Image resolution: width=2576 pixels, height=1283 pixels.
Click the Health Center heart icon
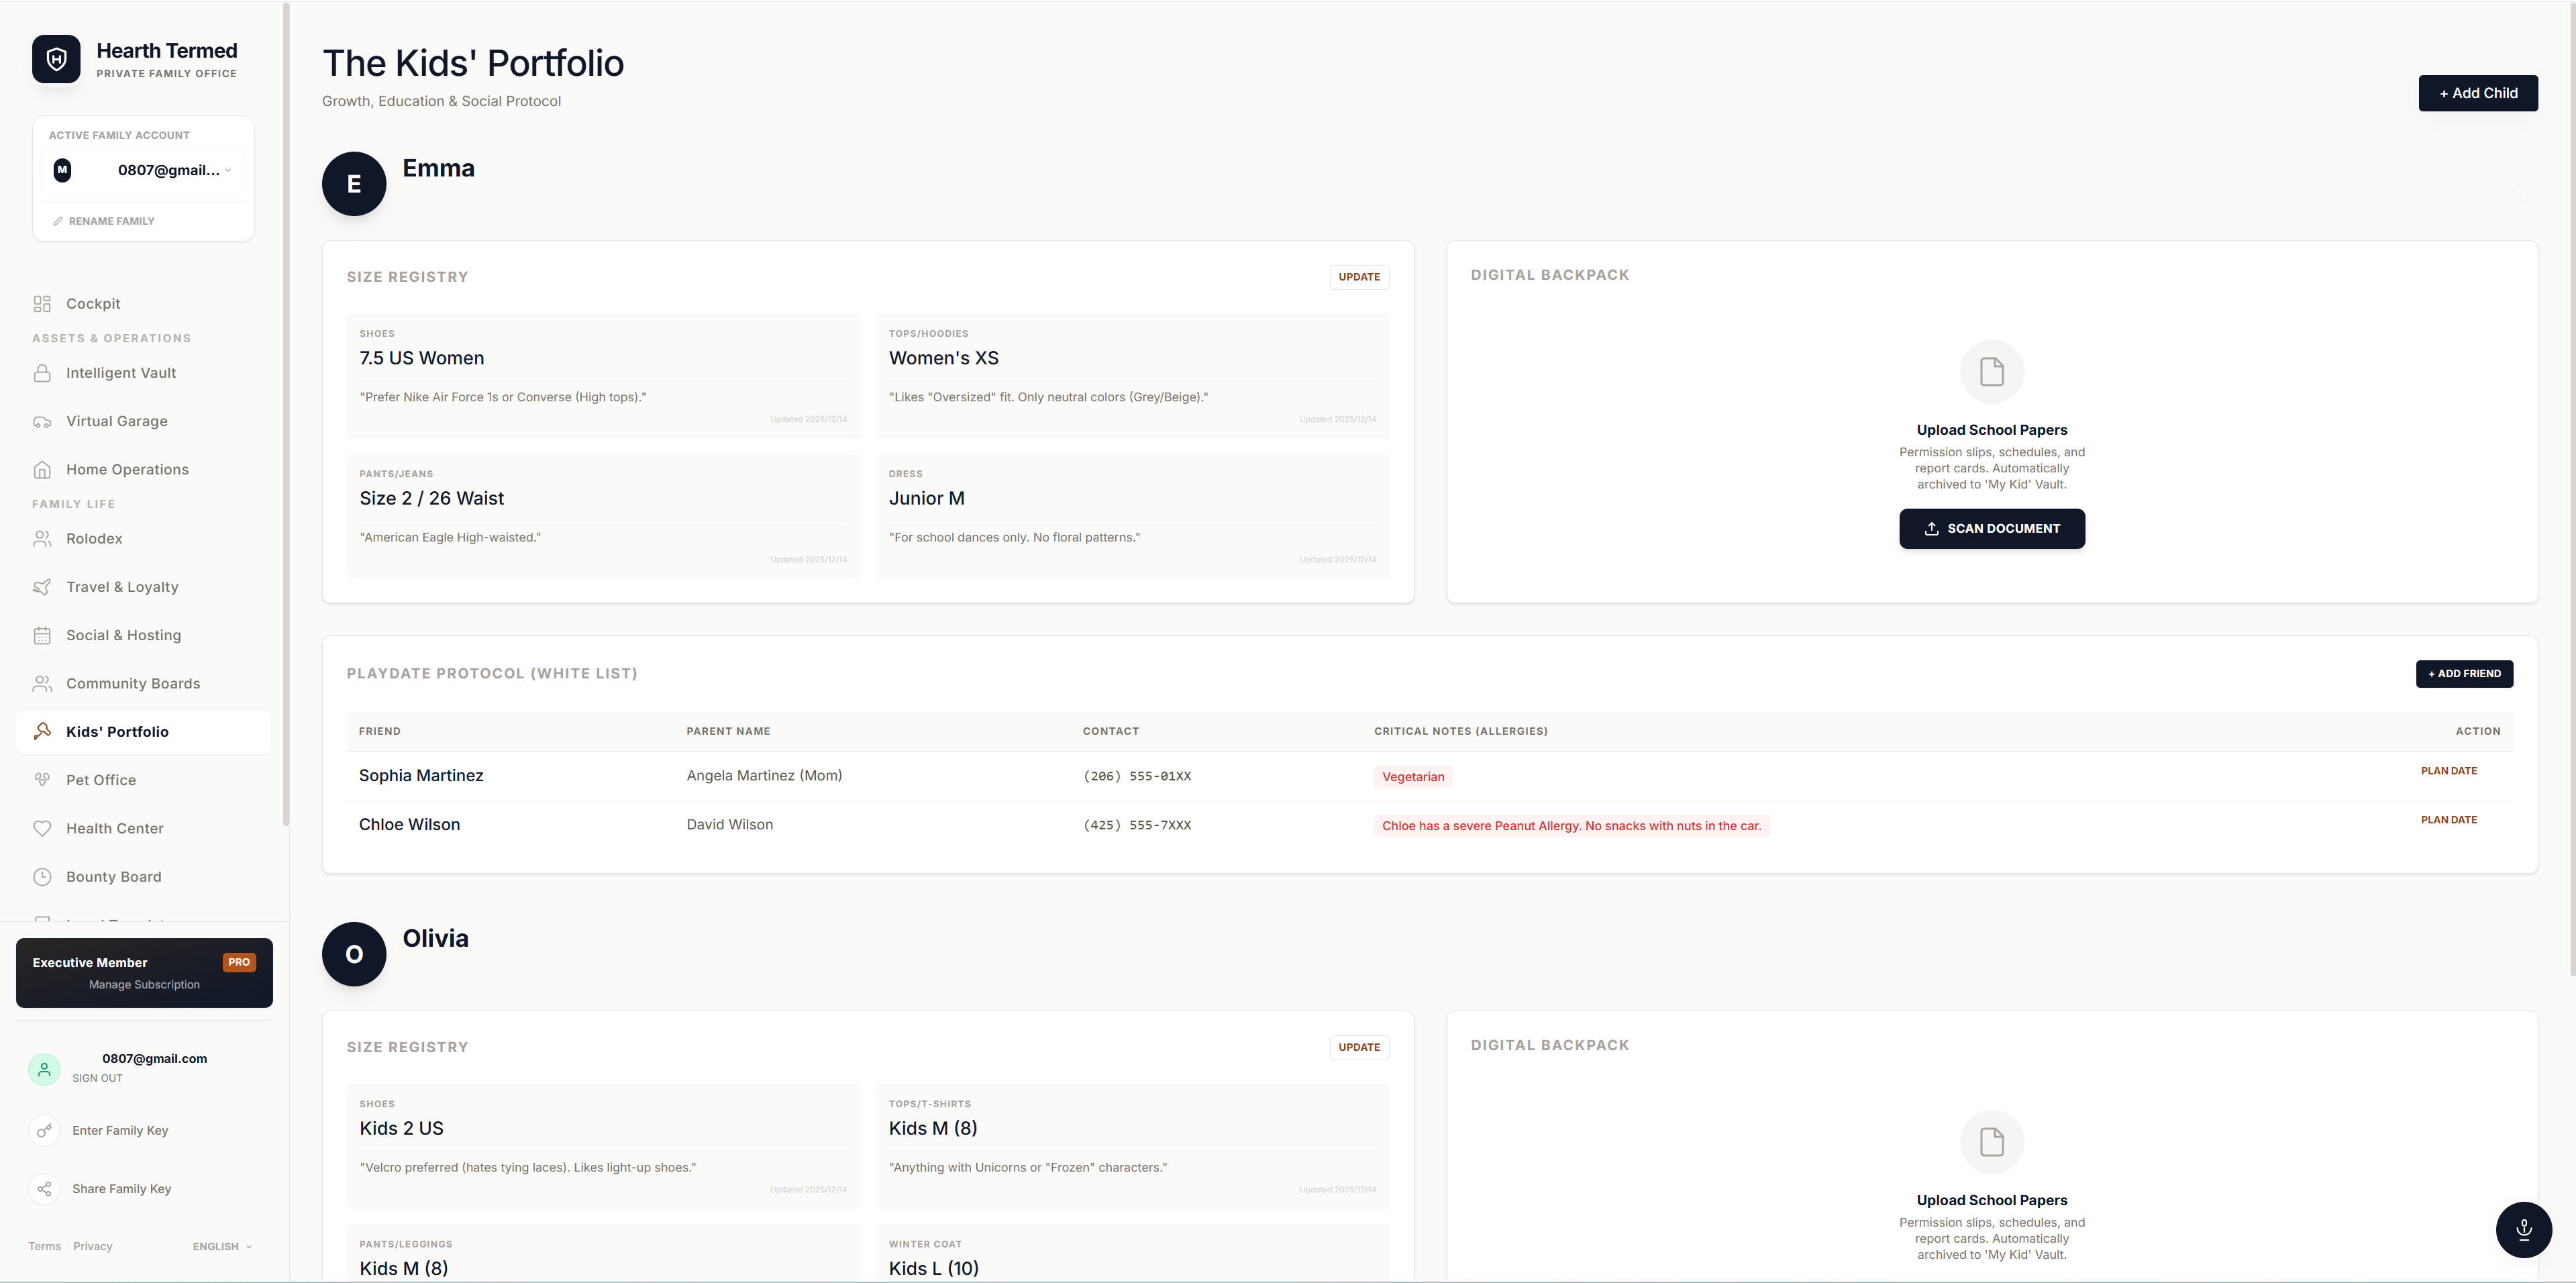42,829
